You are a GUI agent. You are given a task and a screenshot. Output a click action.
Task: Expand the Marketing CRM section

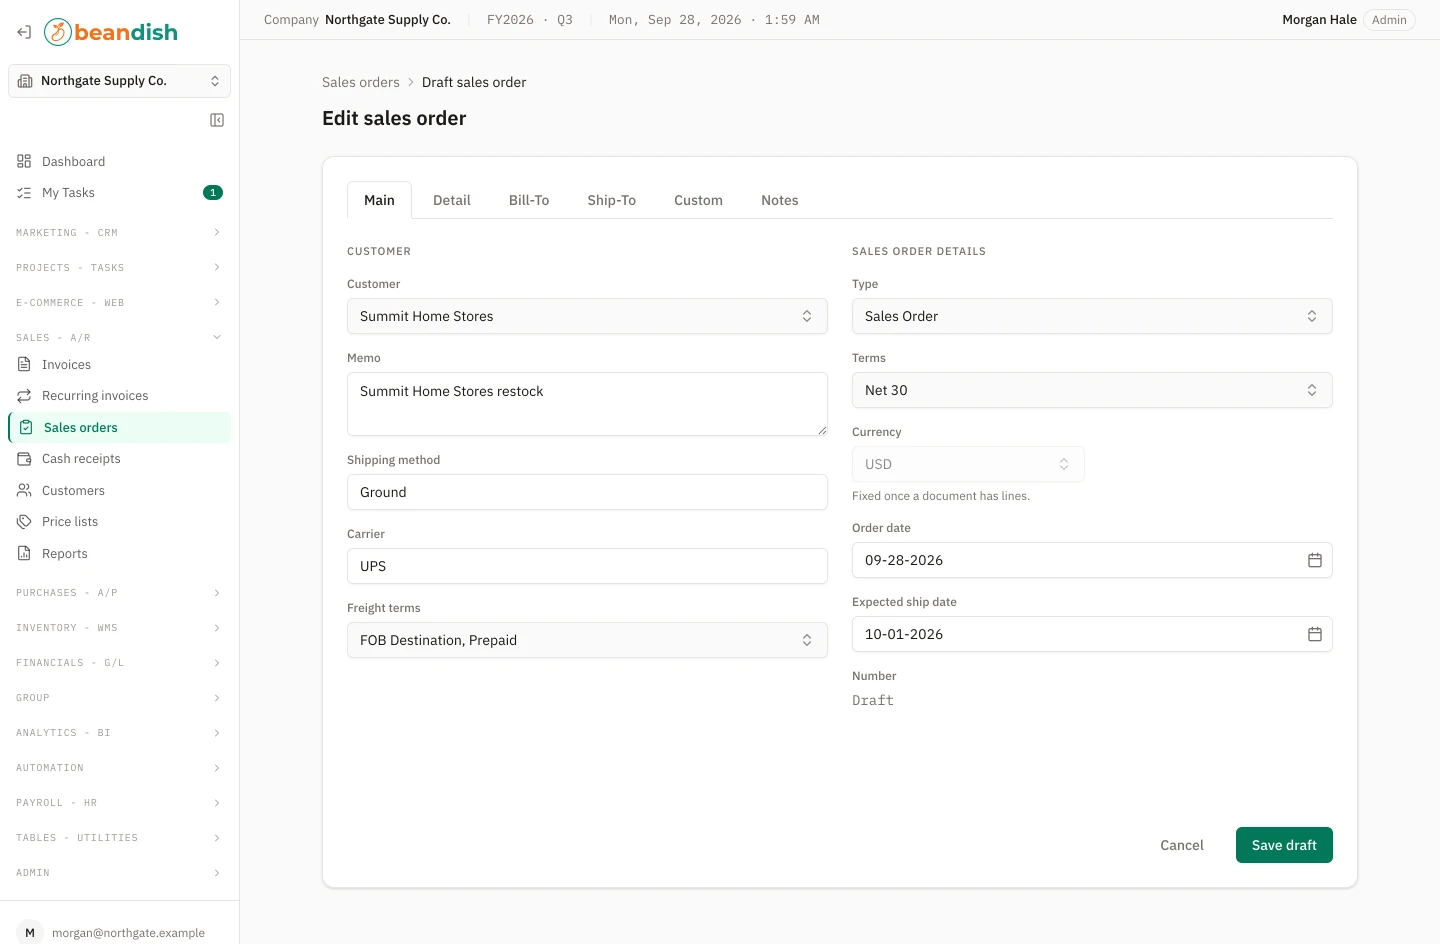[x=119, y=233]
